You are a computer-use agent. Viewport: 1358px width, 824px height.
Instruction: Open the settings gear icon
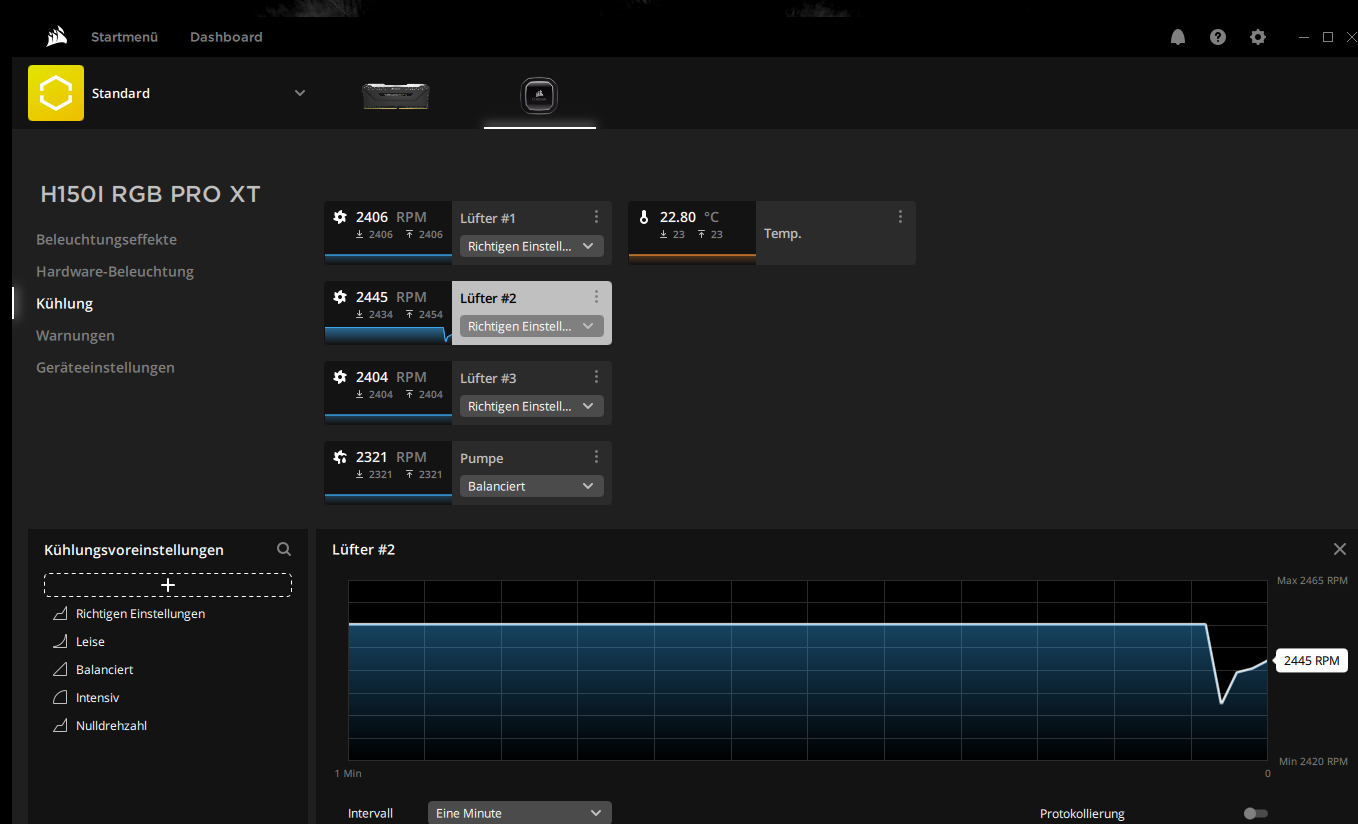point(1258,37)
